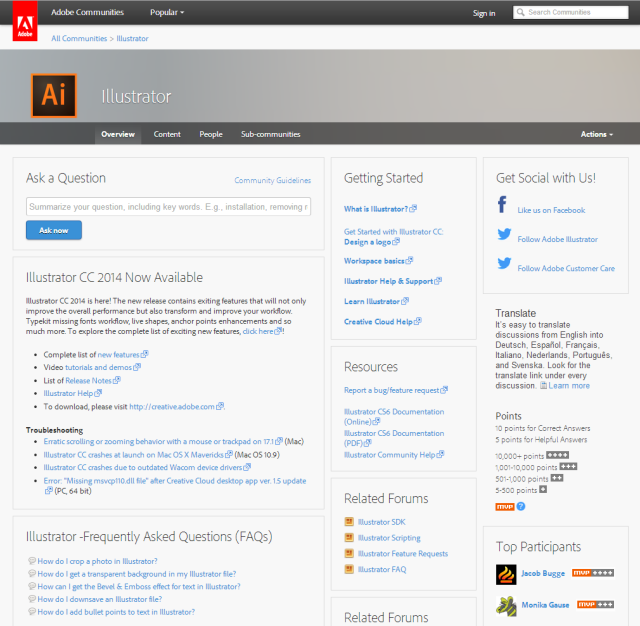Open Erratic scrolling or zooming troubleshooting link
The width and height of the screenshot is (640, 626).
[x=163, y=442]
